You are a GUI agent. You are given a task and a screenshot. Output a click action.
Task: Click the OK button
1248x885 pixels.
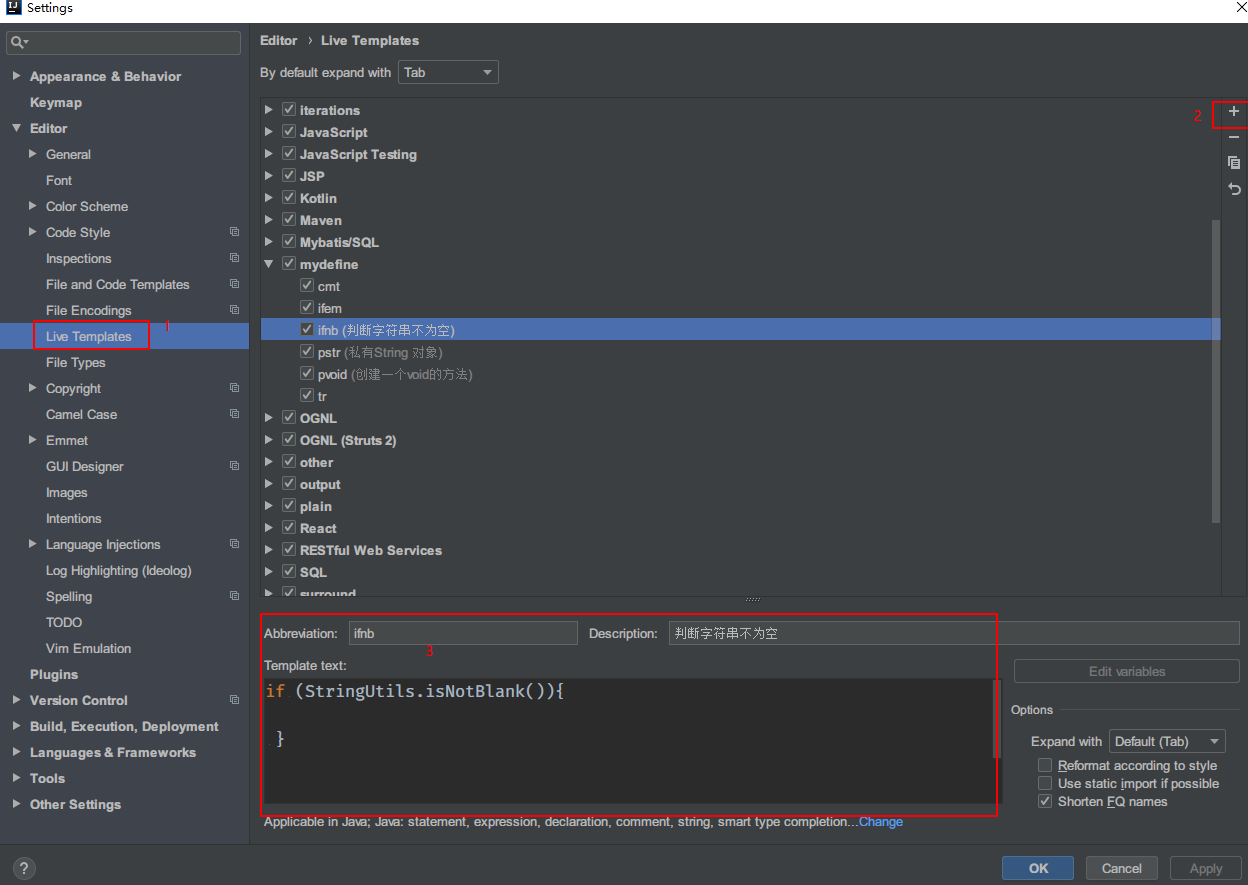click(x=1038, y=868)
